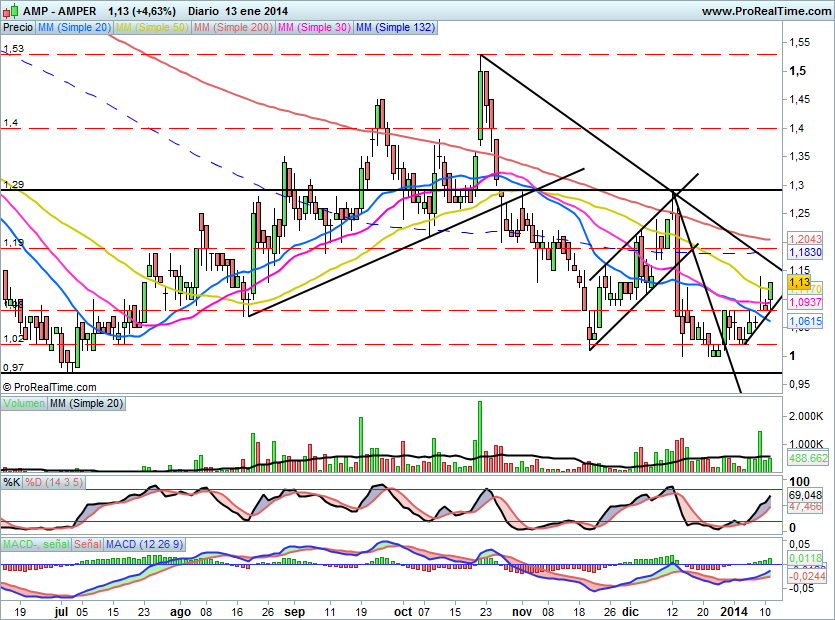The width and height of the screenshot is (835, 620).
Task: Open the %D (14 3 5) stochastic label
Action: 54,482
